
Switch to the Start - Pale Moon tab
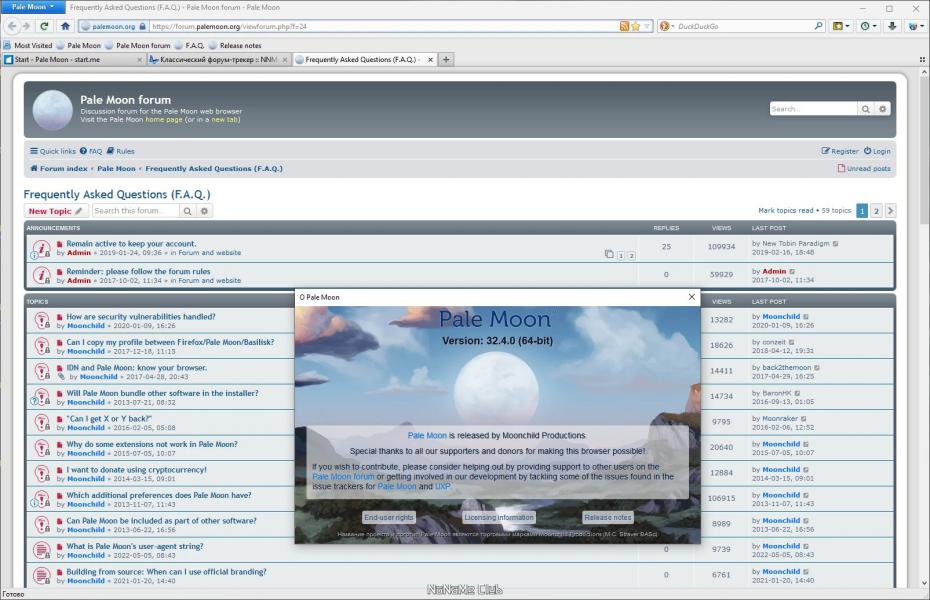tap(73, 59)
